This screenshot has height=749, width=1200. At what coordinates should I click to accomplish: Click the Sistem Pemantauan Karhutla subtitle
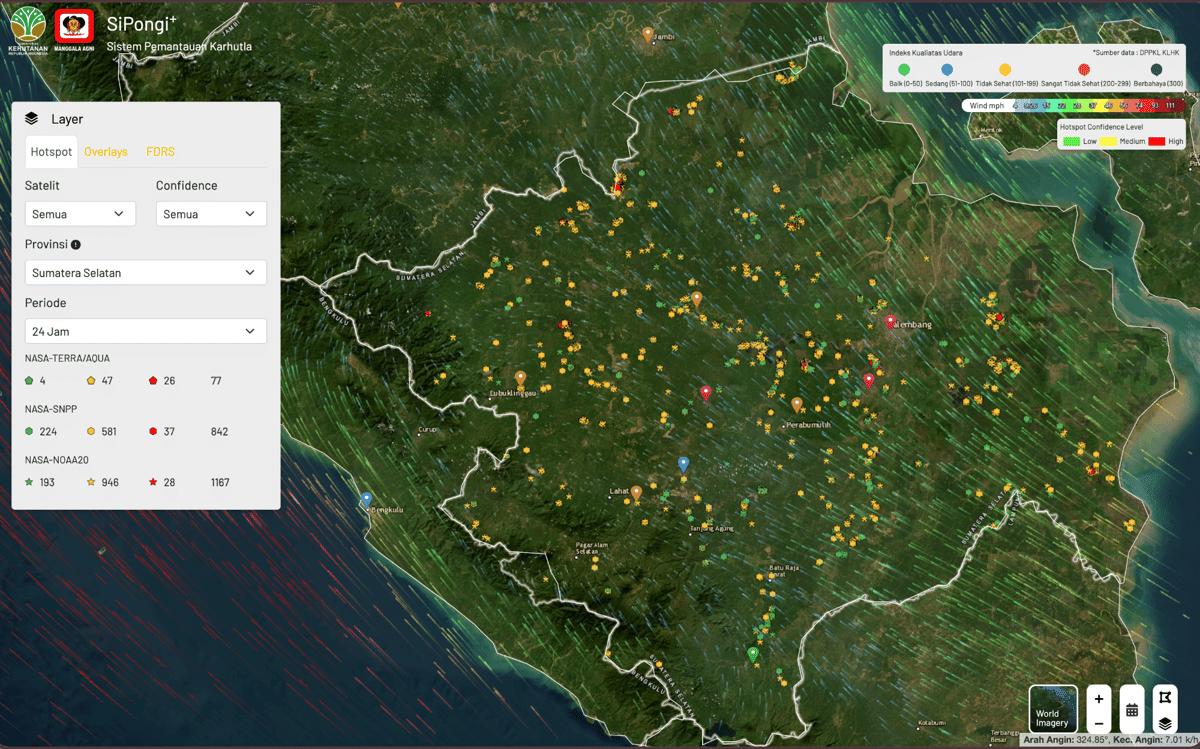point(179,46)
